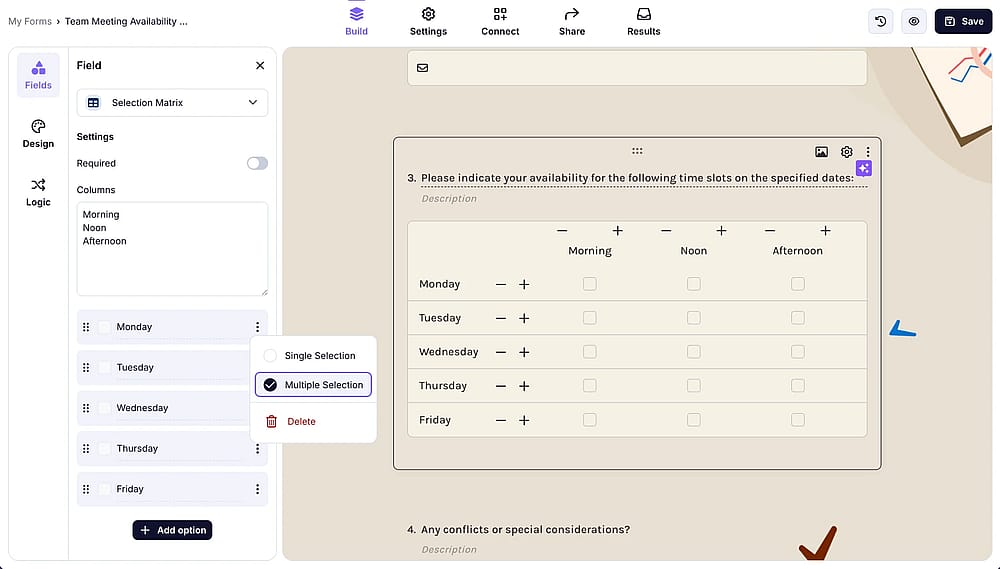Add a row after Monday
This screenshot has height=569, width=1000.
tap(524, 284)
